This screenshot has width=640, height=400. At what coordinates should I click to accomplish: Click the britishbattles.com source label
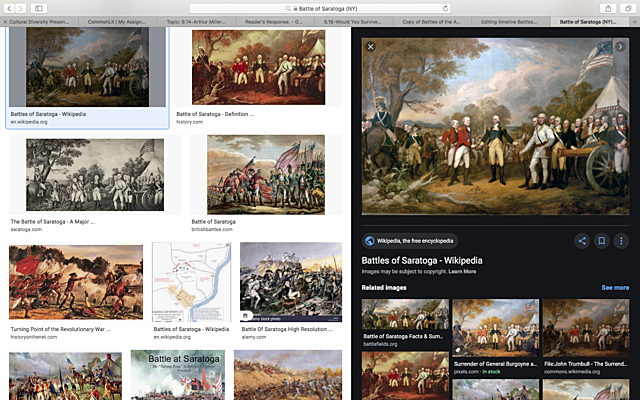(x=212, y=229)
